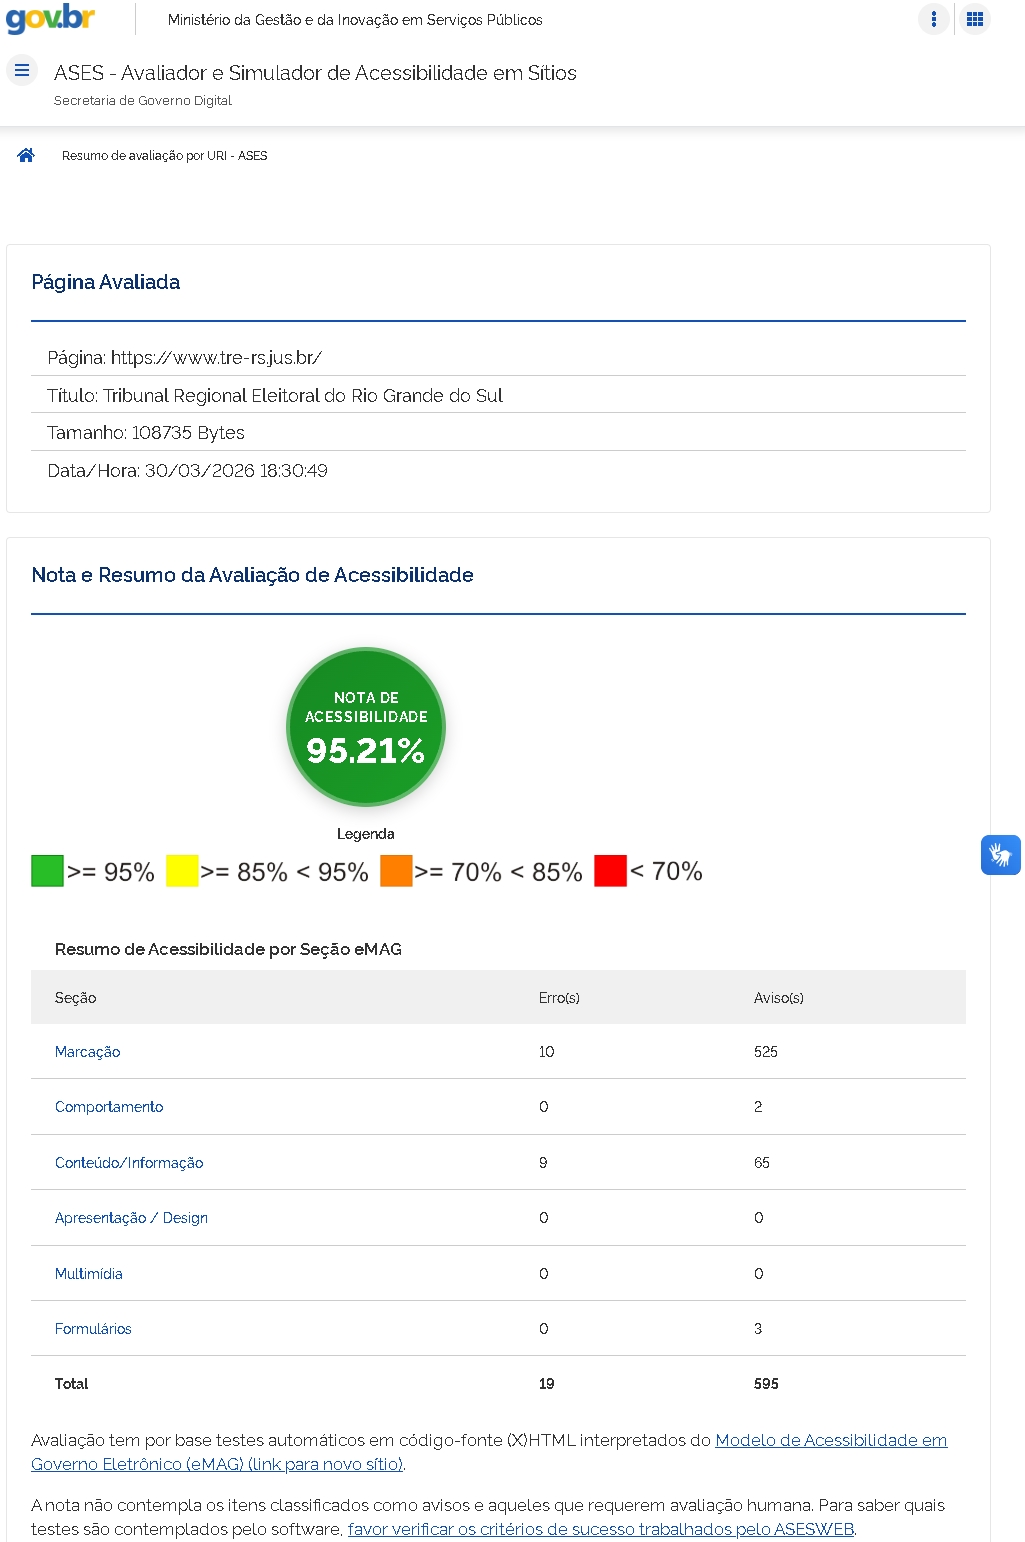Open the Comportamento section link
1025x1542 pixels.
[x=109, y=1107]
